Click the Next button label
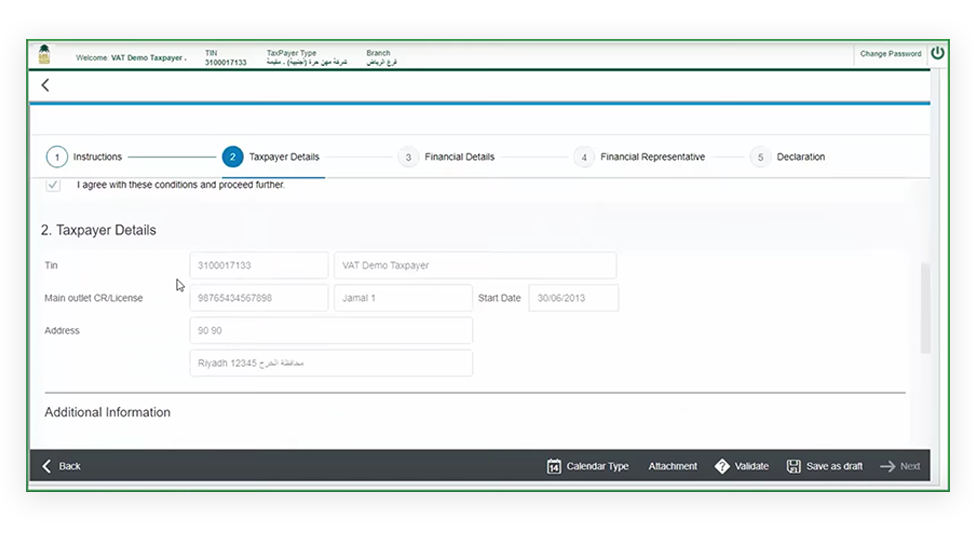This screenshot has height=535, width=974. click(910, 466)
